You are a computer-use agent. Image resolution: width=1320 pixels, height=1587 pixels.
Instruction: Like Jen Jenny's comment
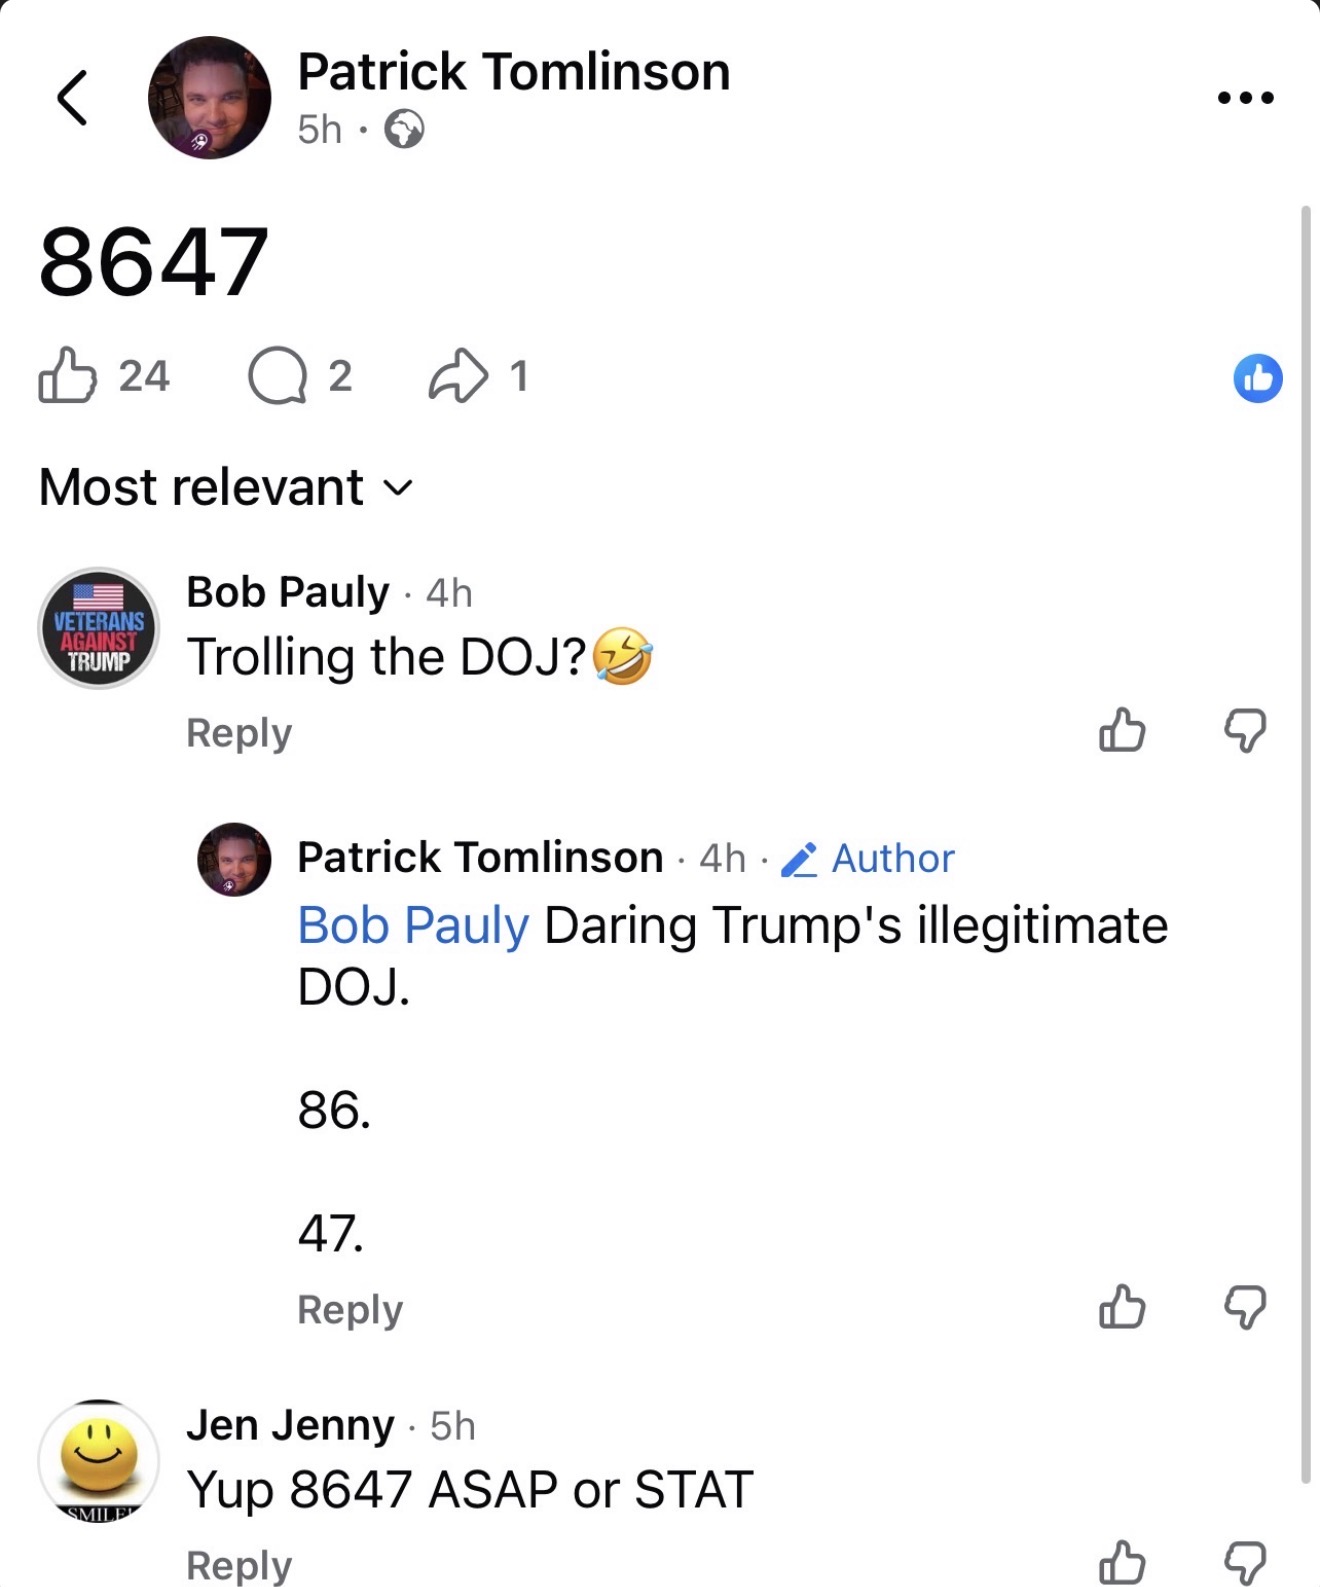coord(1122,1562)
